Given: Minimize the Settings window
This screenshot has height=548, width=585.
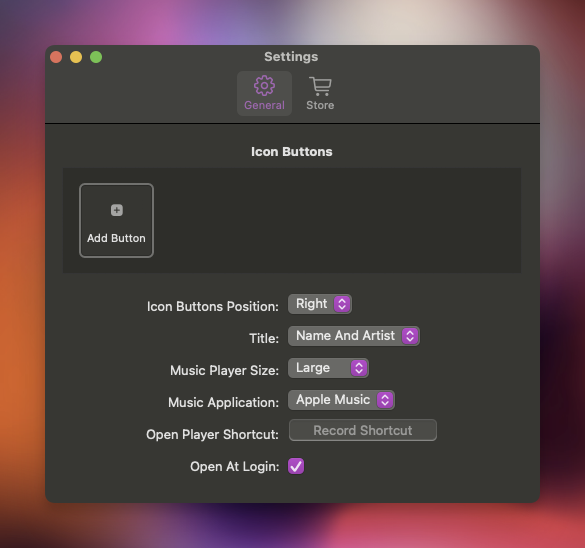Looking at the screenshot, I should click(x=76, y=57).
